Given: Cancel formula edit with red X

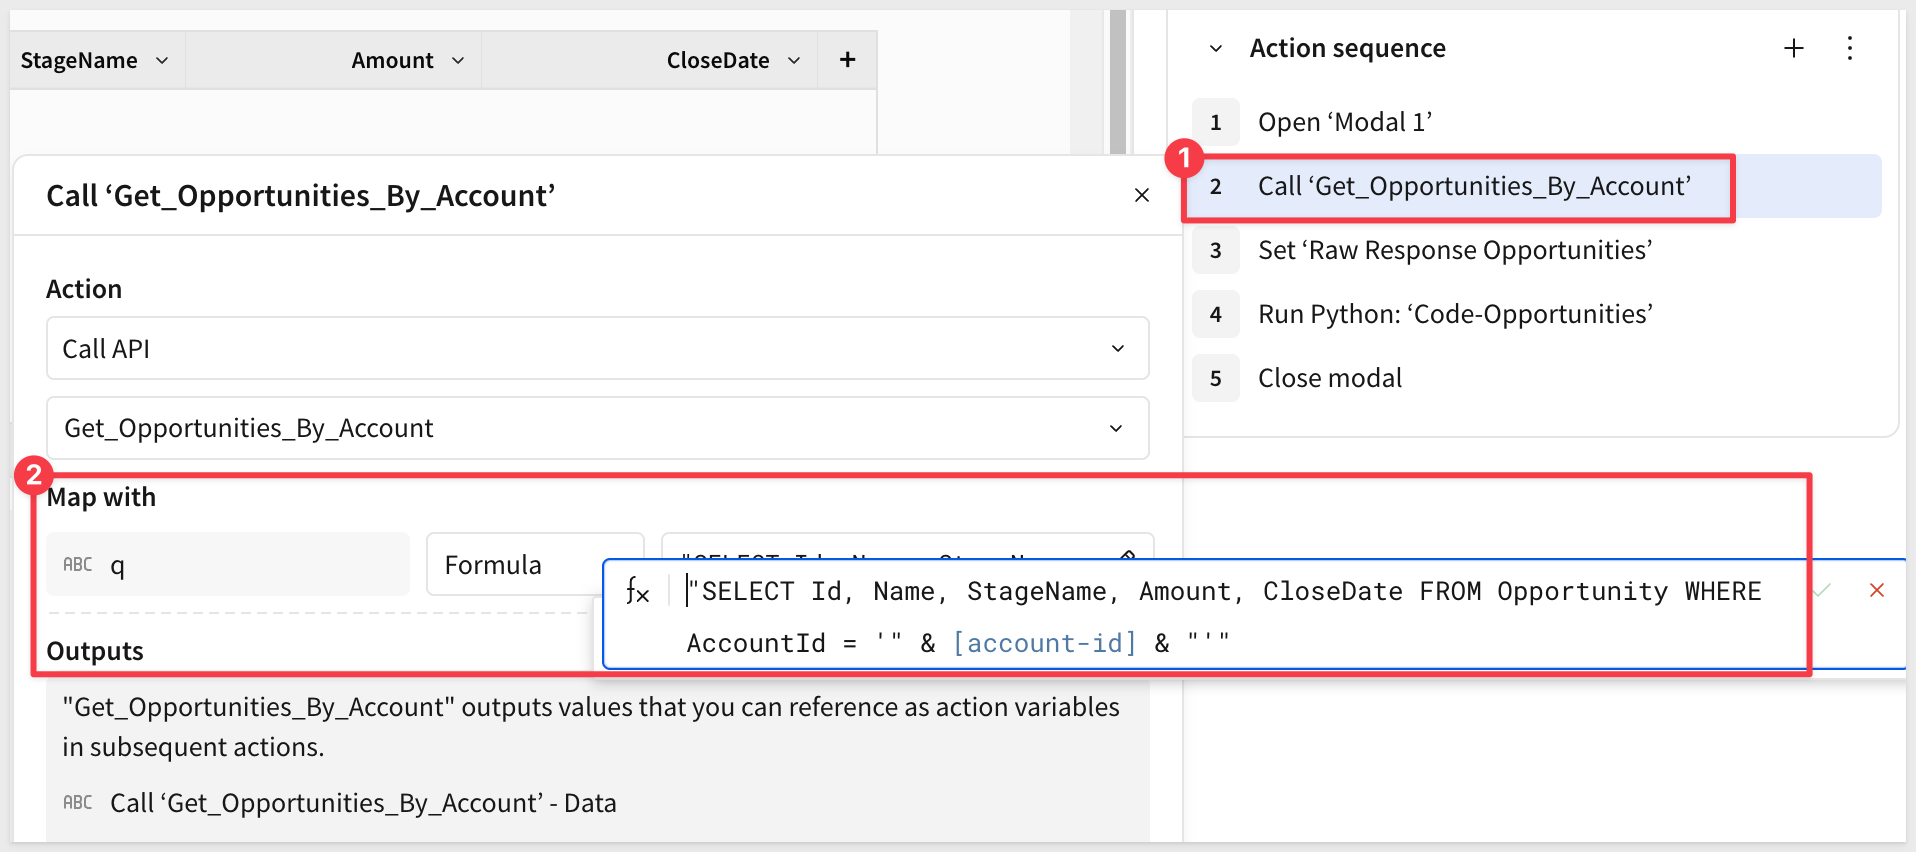Looking at the screenshot, I should pyautogui.click(x=1876, y=590).
